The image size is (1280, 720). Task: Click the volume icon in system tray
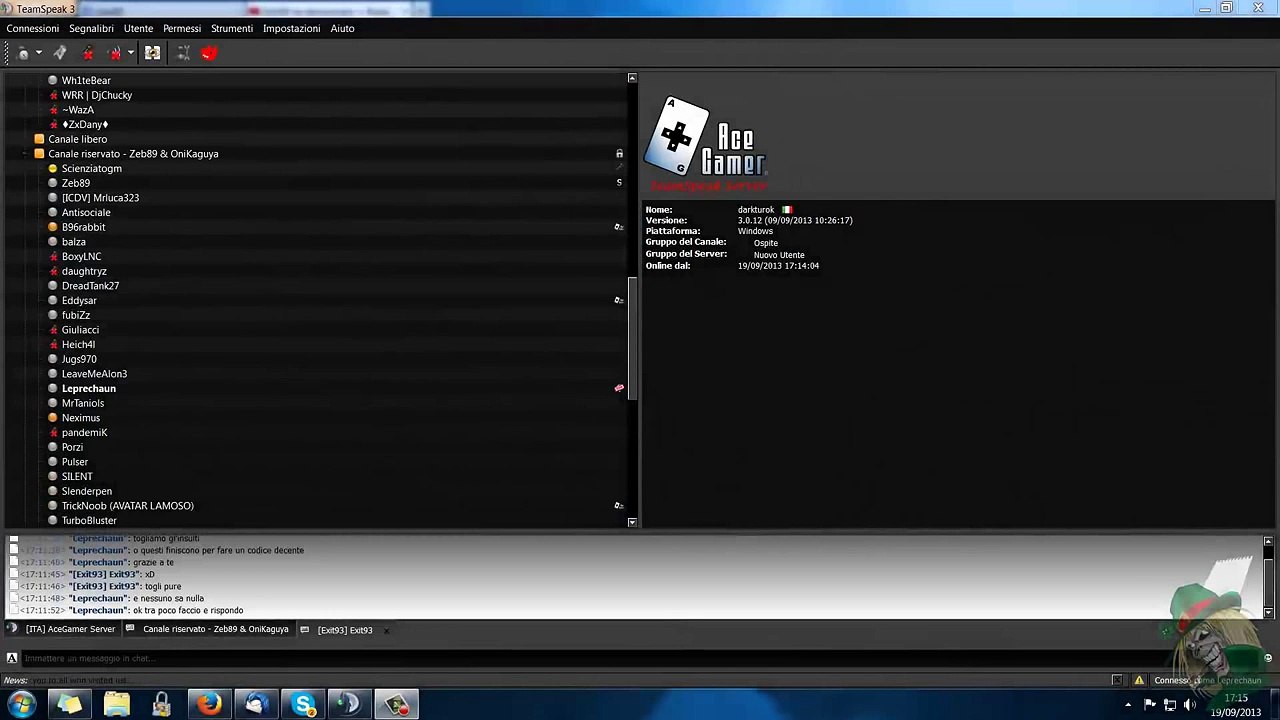point(1189,705)
